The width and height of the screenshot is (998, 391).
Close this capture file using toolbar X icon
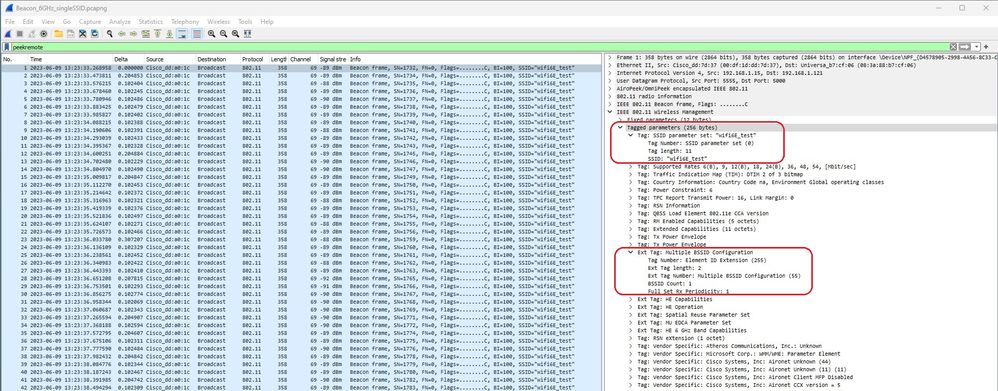[83, 33]
